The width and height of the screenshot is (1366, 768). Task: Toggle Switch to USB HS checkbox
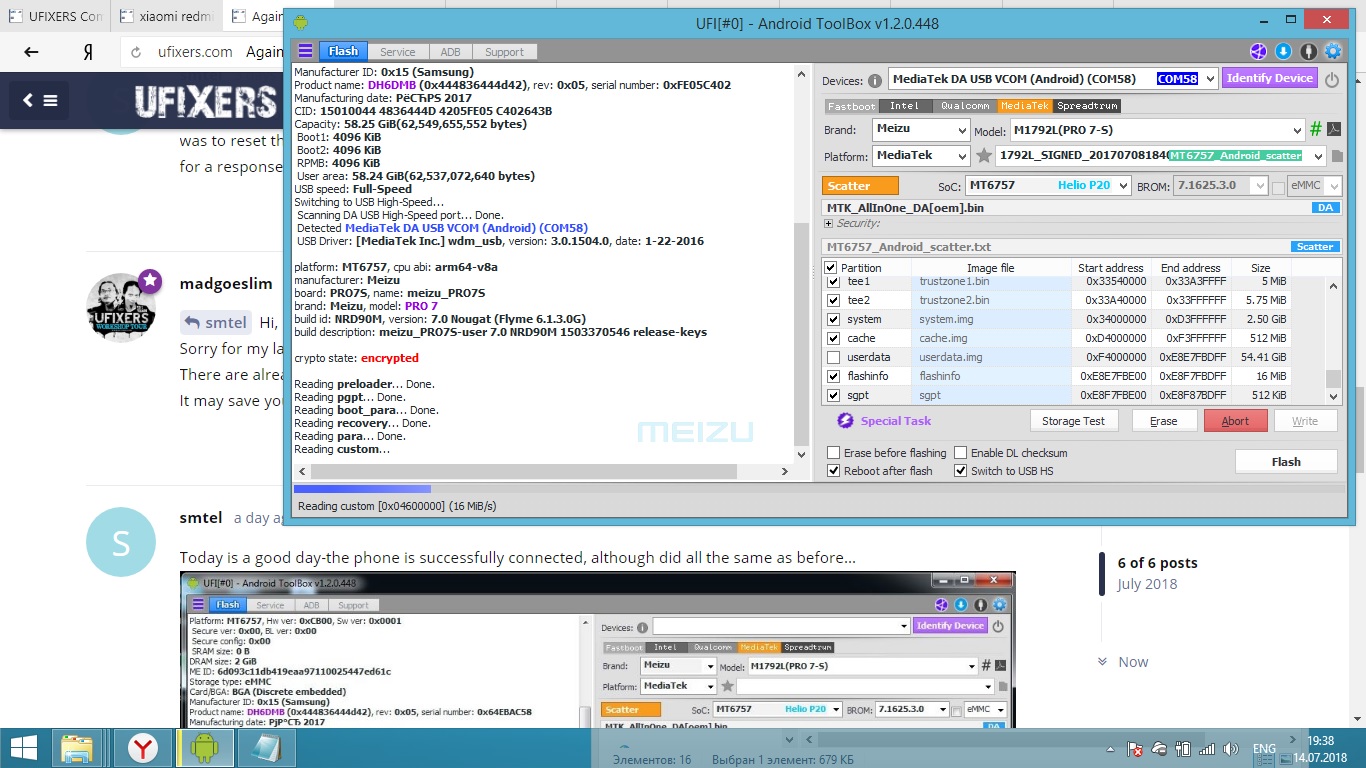click(960, 471)
